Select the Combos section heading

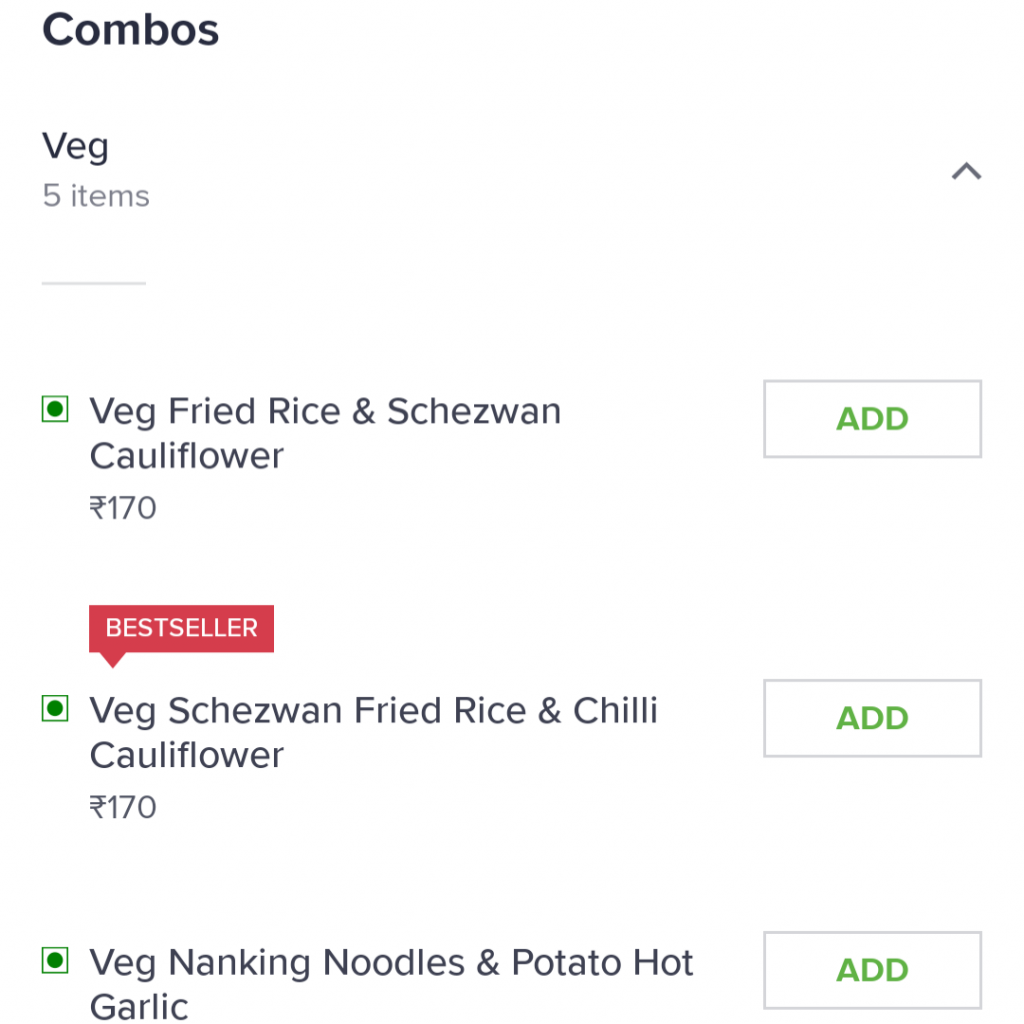point(130,30)
